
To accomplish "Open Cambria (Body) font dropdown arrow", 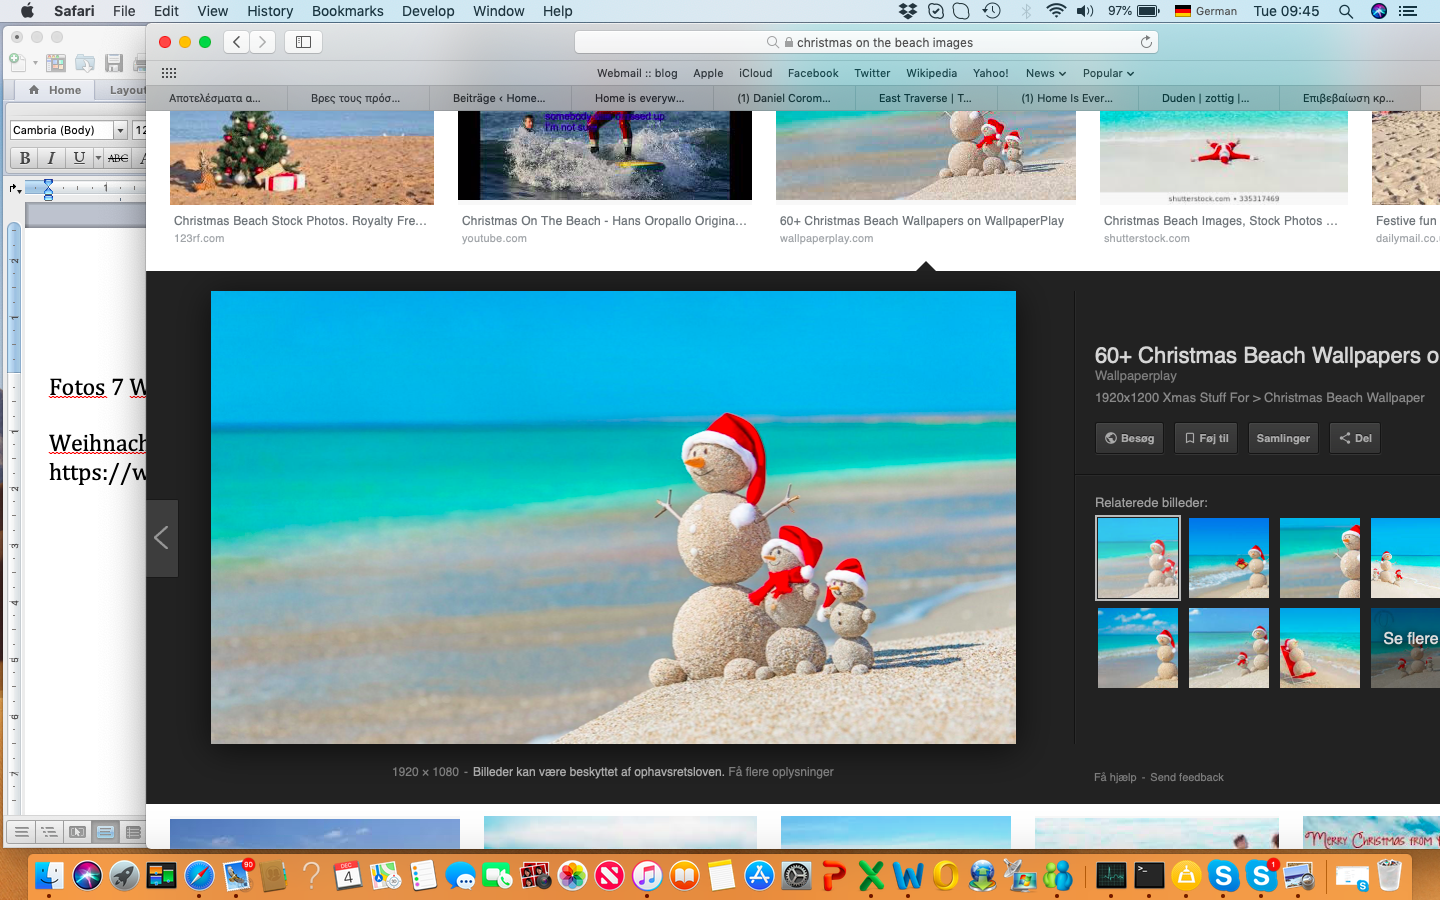I will coord(120,130).
